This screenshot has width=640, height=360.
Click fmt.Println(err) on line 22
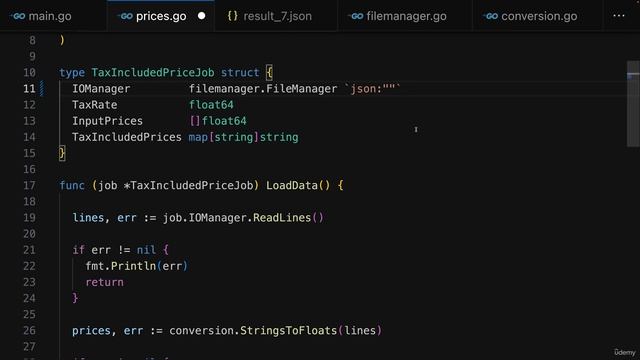[x=137, y=266]
